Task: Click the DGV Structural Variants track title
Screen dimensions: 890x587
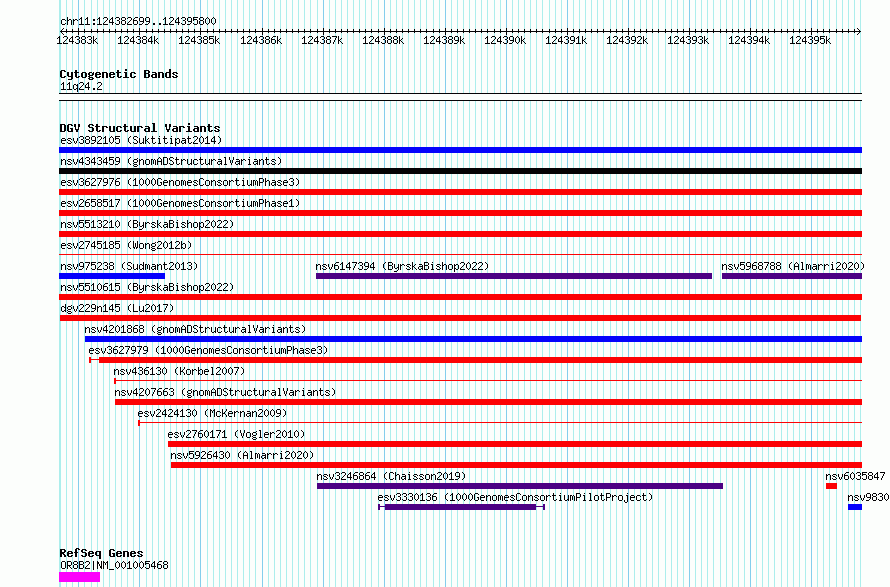Action: pos(140,128)
